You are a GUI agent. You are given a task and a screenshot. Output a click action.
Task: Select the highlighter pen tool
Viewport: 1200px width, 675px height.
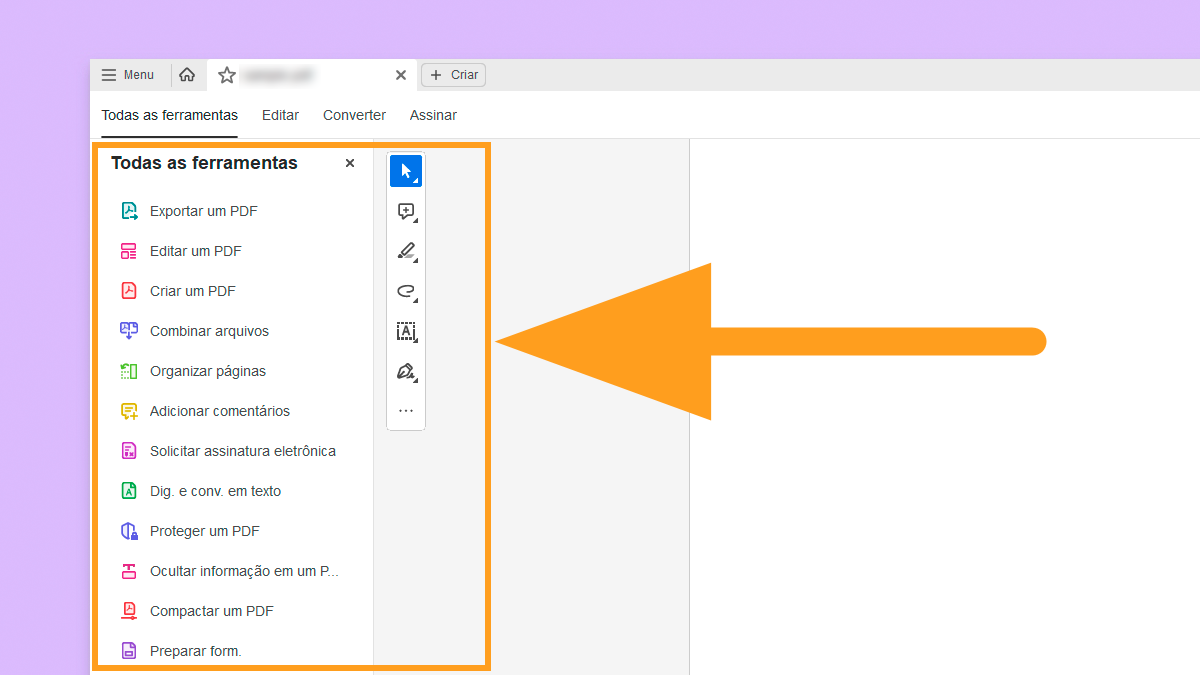406,251
